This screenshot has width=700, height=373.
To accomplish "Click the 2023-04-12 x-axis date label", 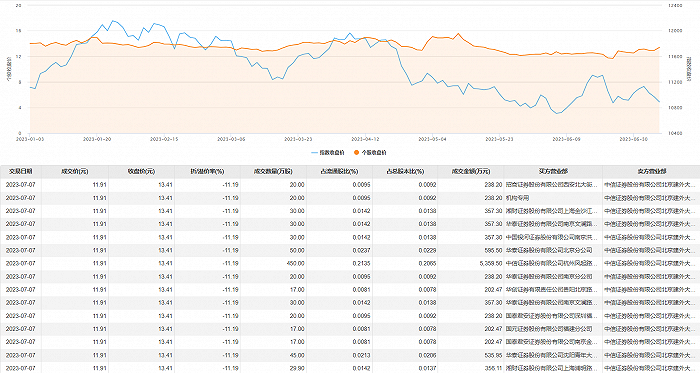I will coord(365,139).
